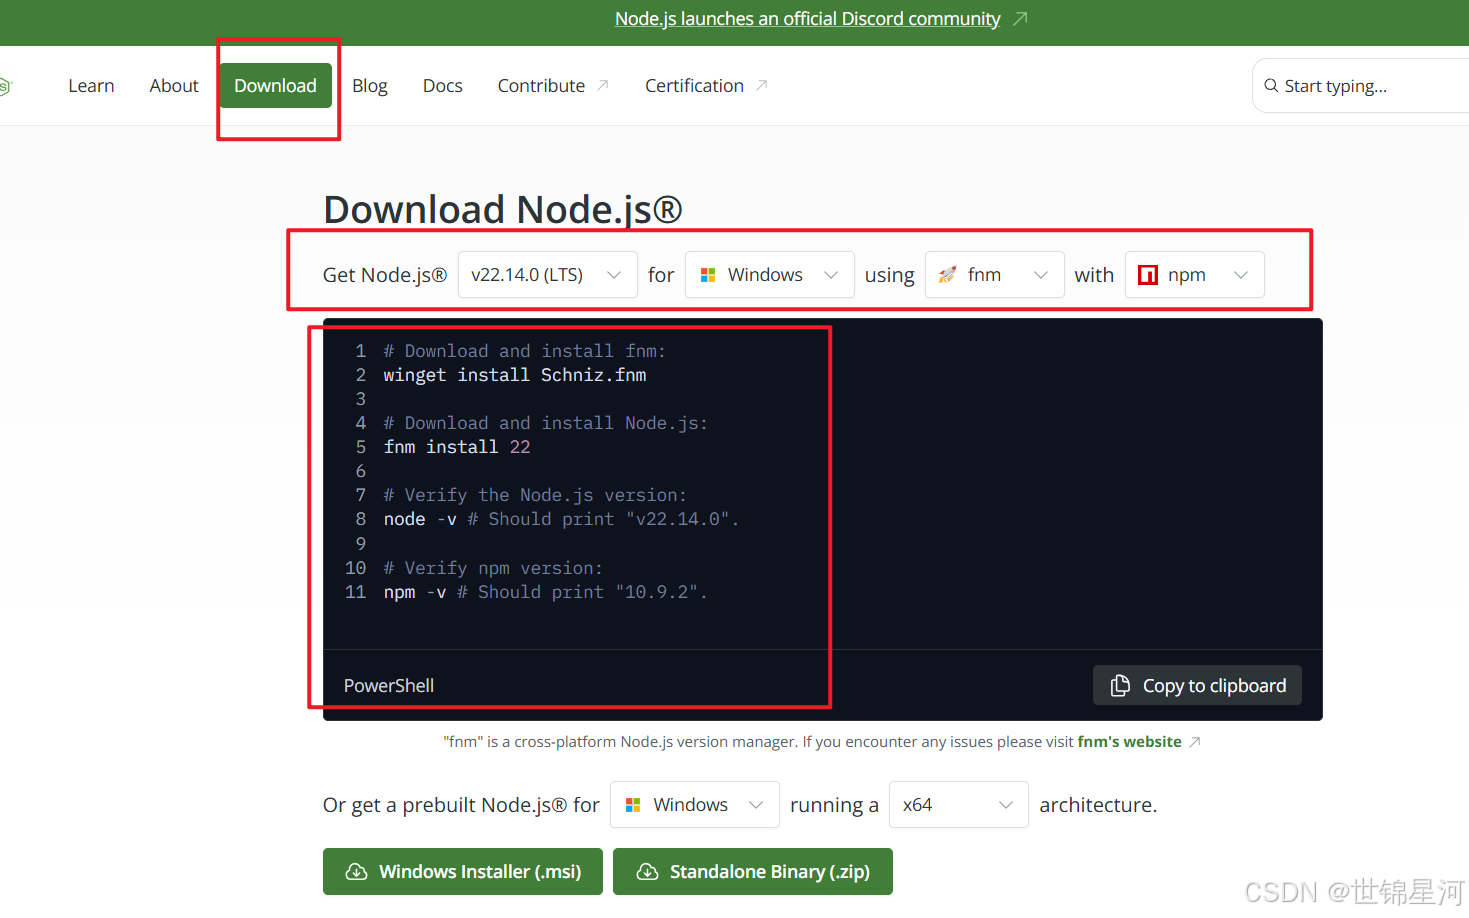The image size is (1469, 918).
Task: Open the fnm version manager dropdown
Action: [994, 275]
